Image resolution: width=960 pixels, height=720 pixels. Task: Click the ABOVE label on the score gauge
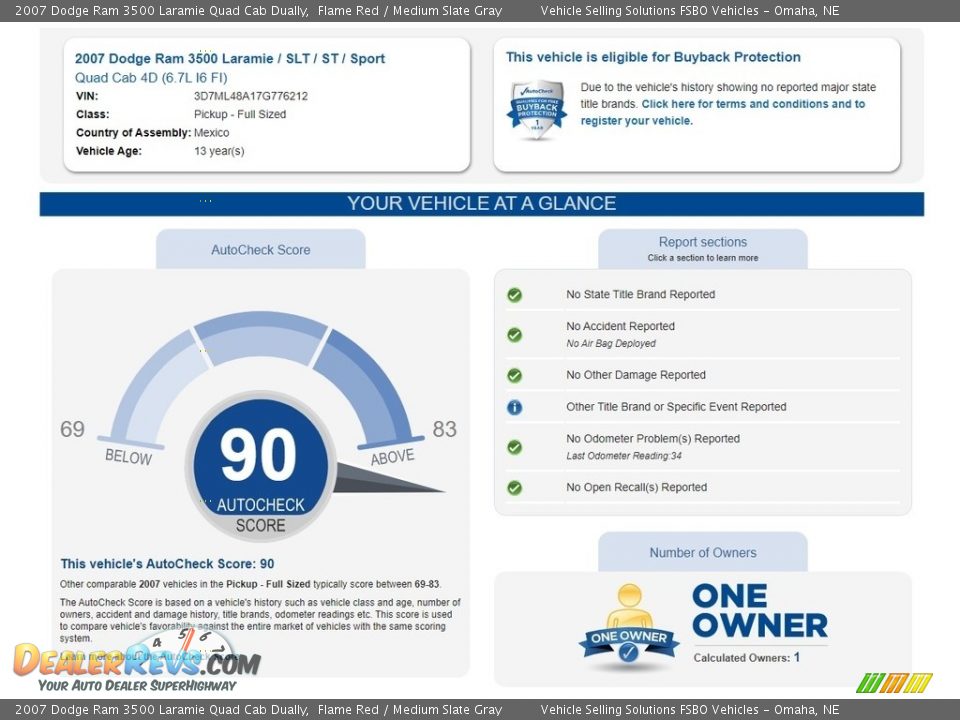click(x=392, y=457)
